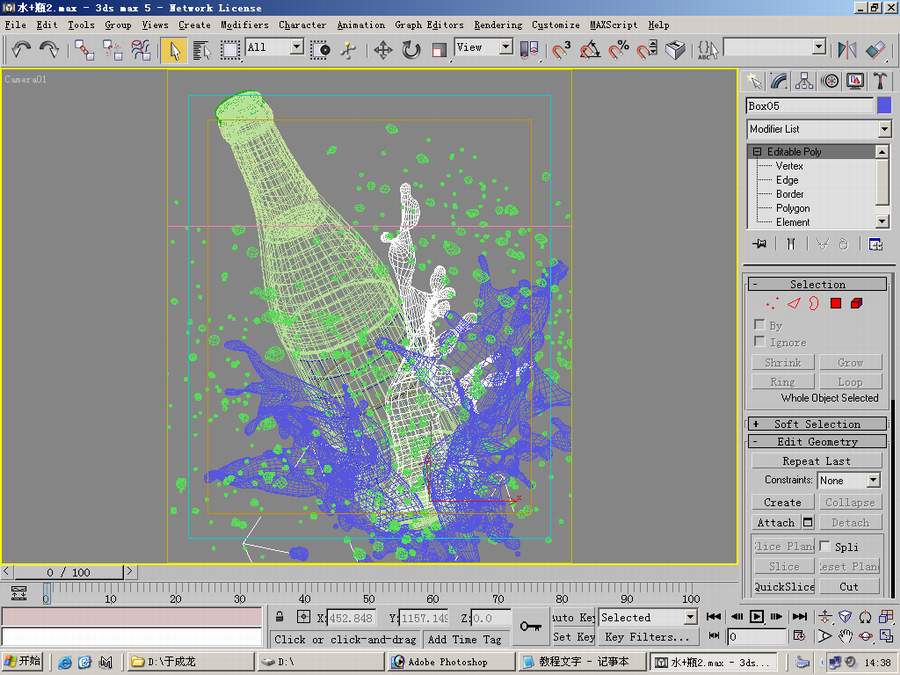Click the blue object color swatch
The image size is (900, 675).
click(x=884, y=106)
